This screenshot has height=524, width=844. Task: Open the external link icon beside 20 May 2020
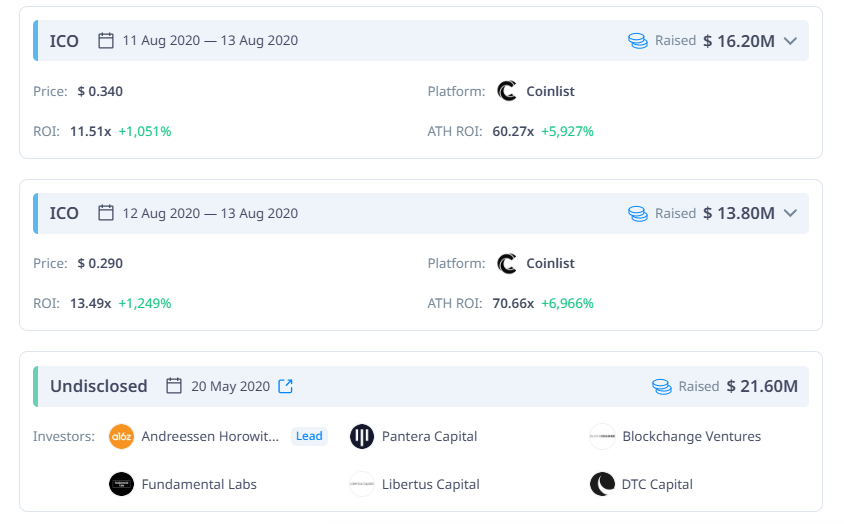click(x=285, y=386)
